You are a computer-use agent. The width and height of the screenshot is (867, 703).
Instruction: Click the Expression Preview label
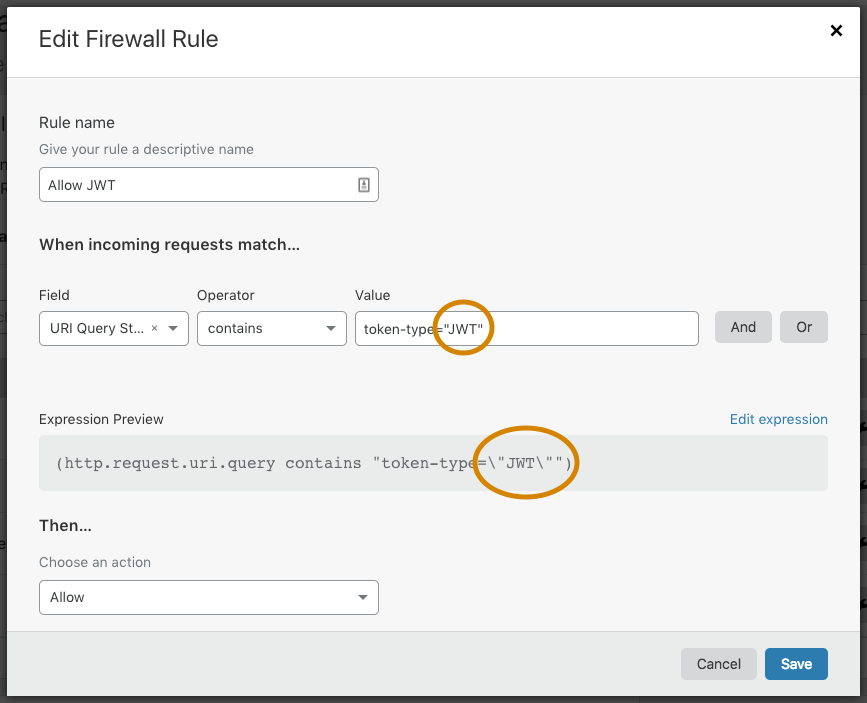point(101,419)
